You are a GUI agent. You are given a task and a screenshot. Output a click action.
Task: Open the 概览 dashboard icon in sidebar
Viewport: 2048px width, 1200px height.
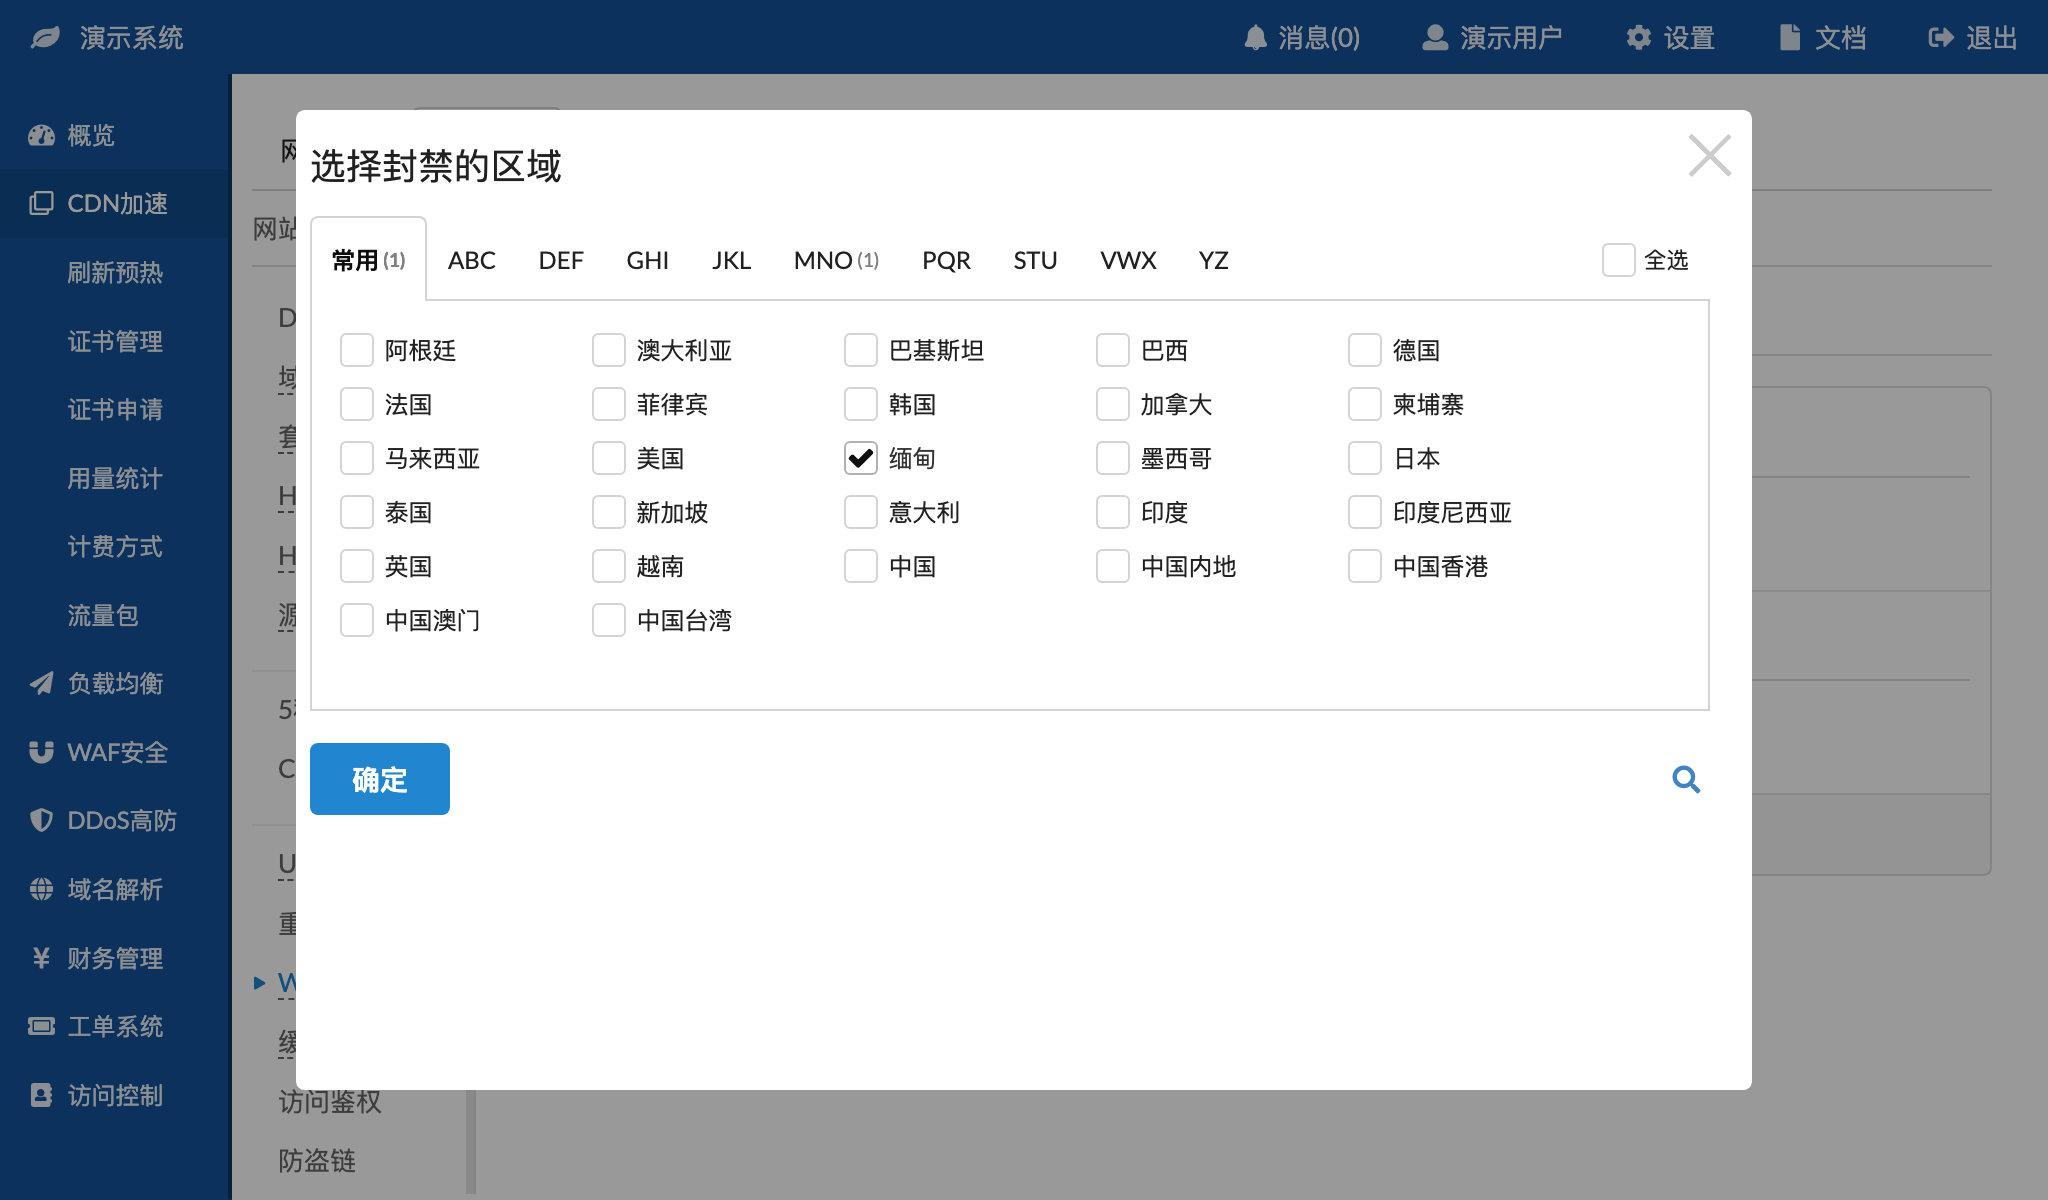(41, 135)
